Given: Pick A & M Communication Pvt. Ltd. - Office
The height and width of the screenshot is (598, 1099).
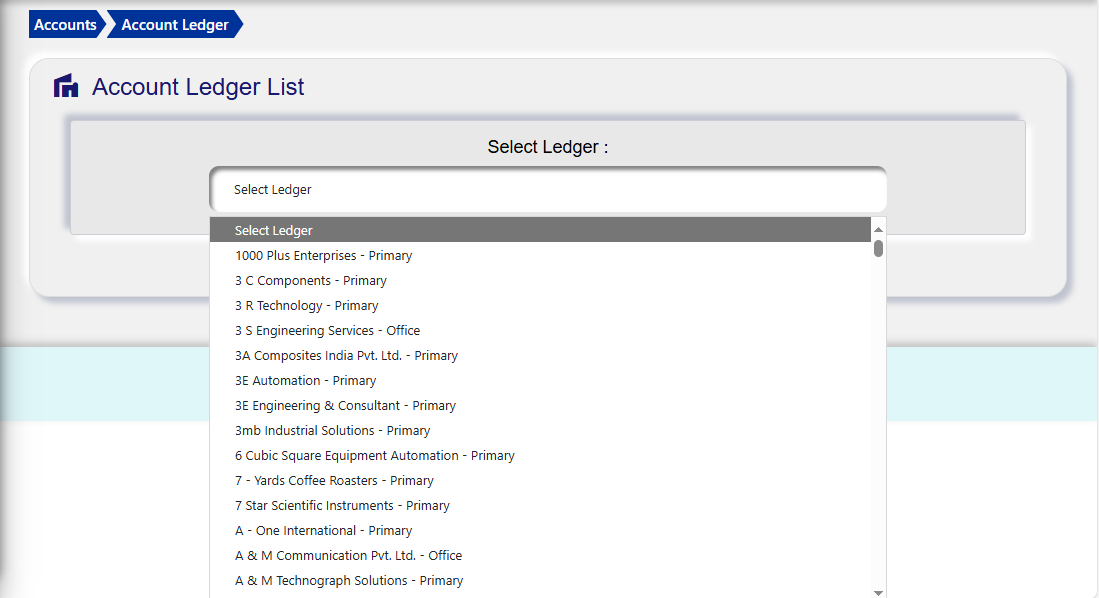Looking at the screenshot, I should click(345, 555).
